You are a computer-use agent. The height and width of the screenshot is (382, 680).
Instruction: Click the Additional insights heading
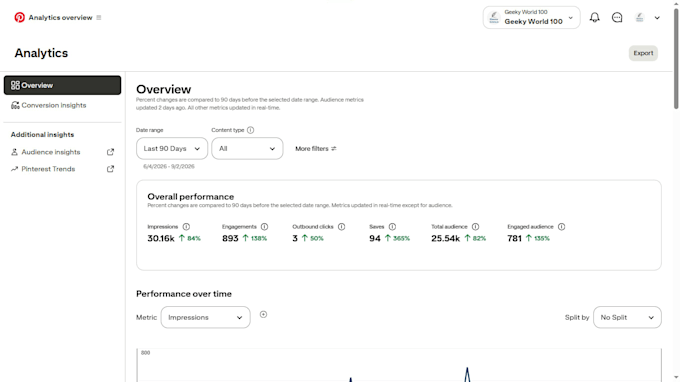[42, 135]
